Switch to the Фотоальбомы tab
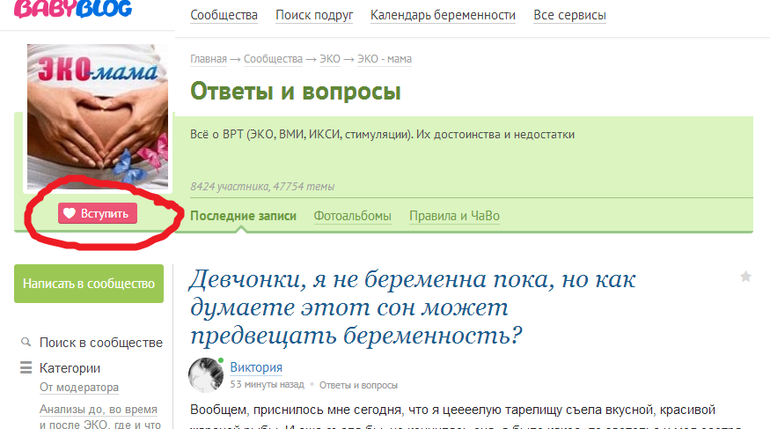Image resolution: width=770 pixels, height=429 pixels. (x=353, y=216)
